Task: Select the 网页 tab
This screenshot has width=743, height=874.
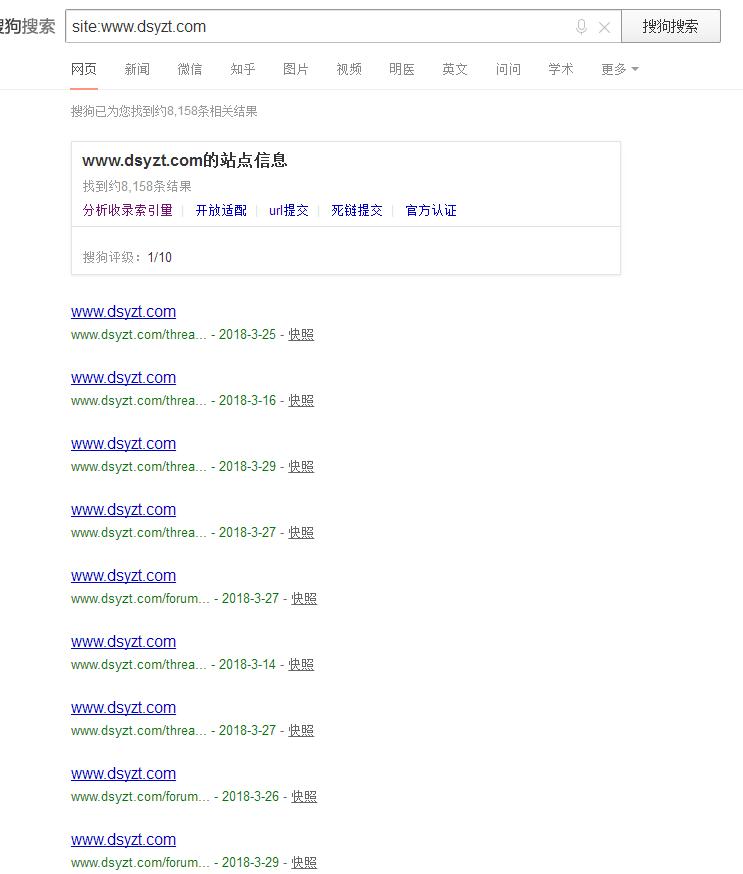Action: pyautogui.click(x=84, y=69)
